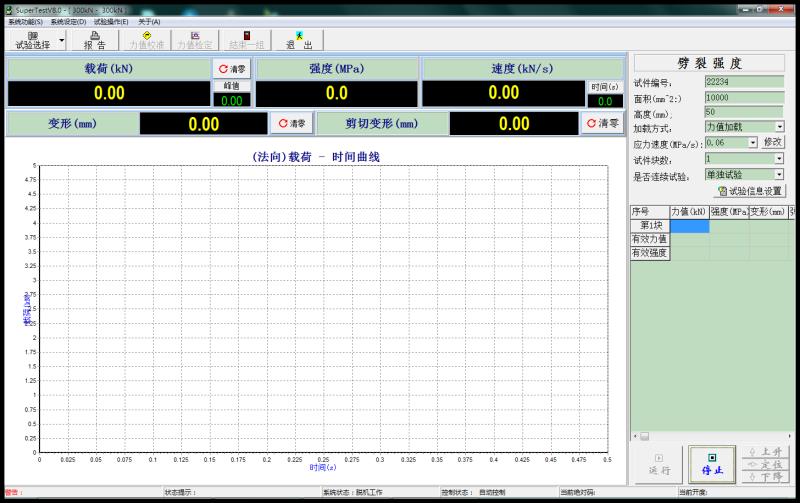Click the results table scroll-right arrow
The image size is (800, 503).
click(790, 436)
